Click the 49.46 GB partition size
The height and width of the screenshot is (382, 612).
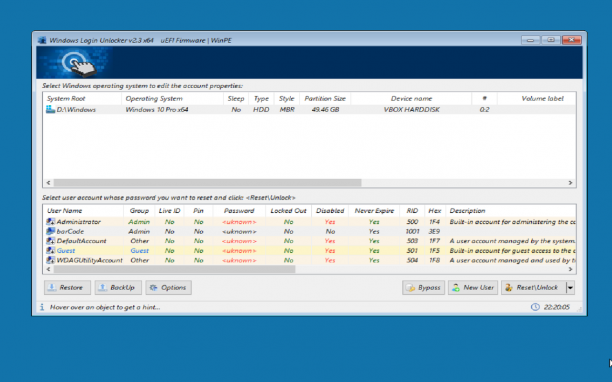(325, 110)
